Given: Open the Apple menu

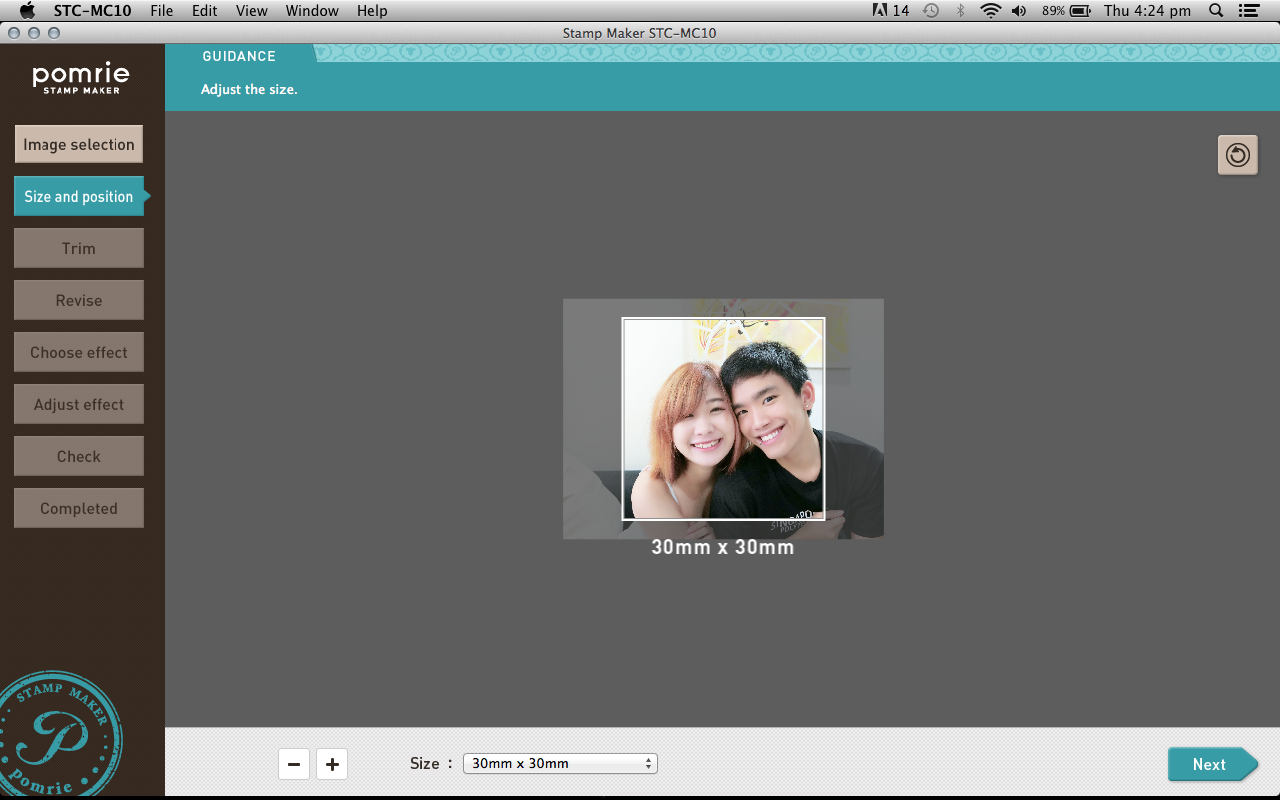Looking at the screenshot, I should (x=27, y=11).
